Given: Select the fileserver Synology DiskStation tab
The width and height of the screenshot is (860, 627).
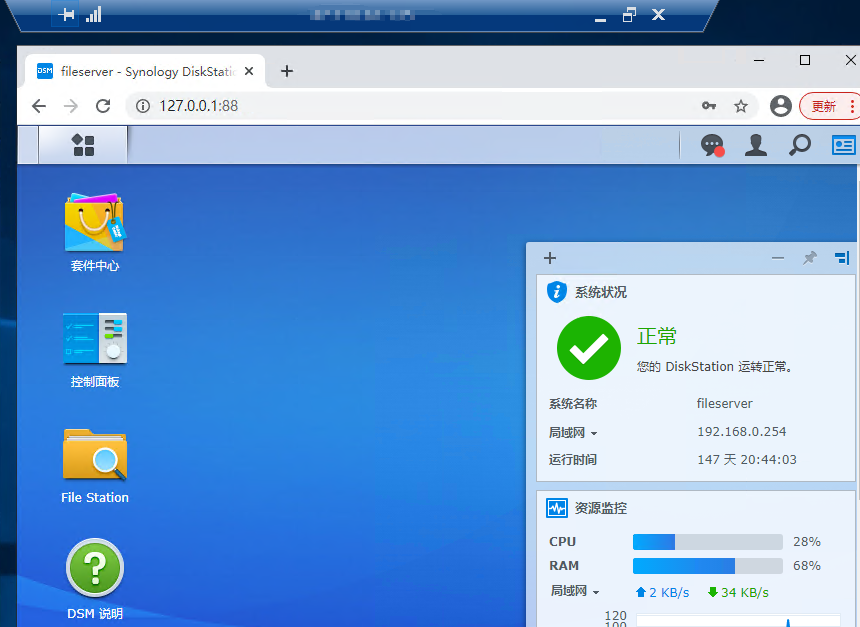Looking at the screenshot, I should point(145,71).
